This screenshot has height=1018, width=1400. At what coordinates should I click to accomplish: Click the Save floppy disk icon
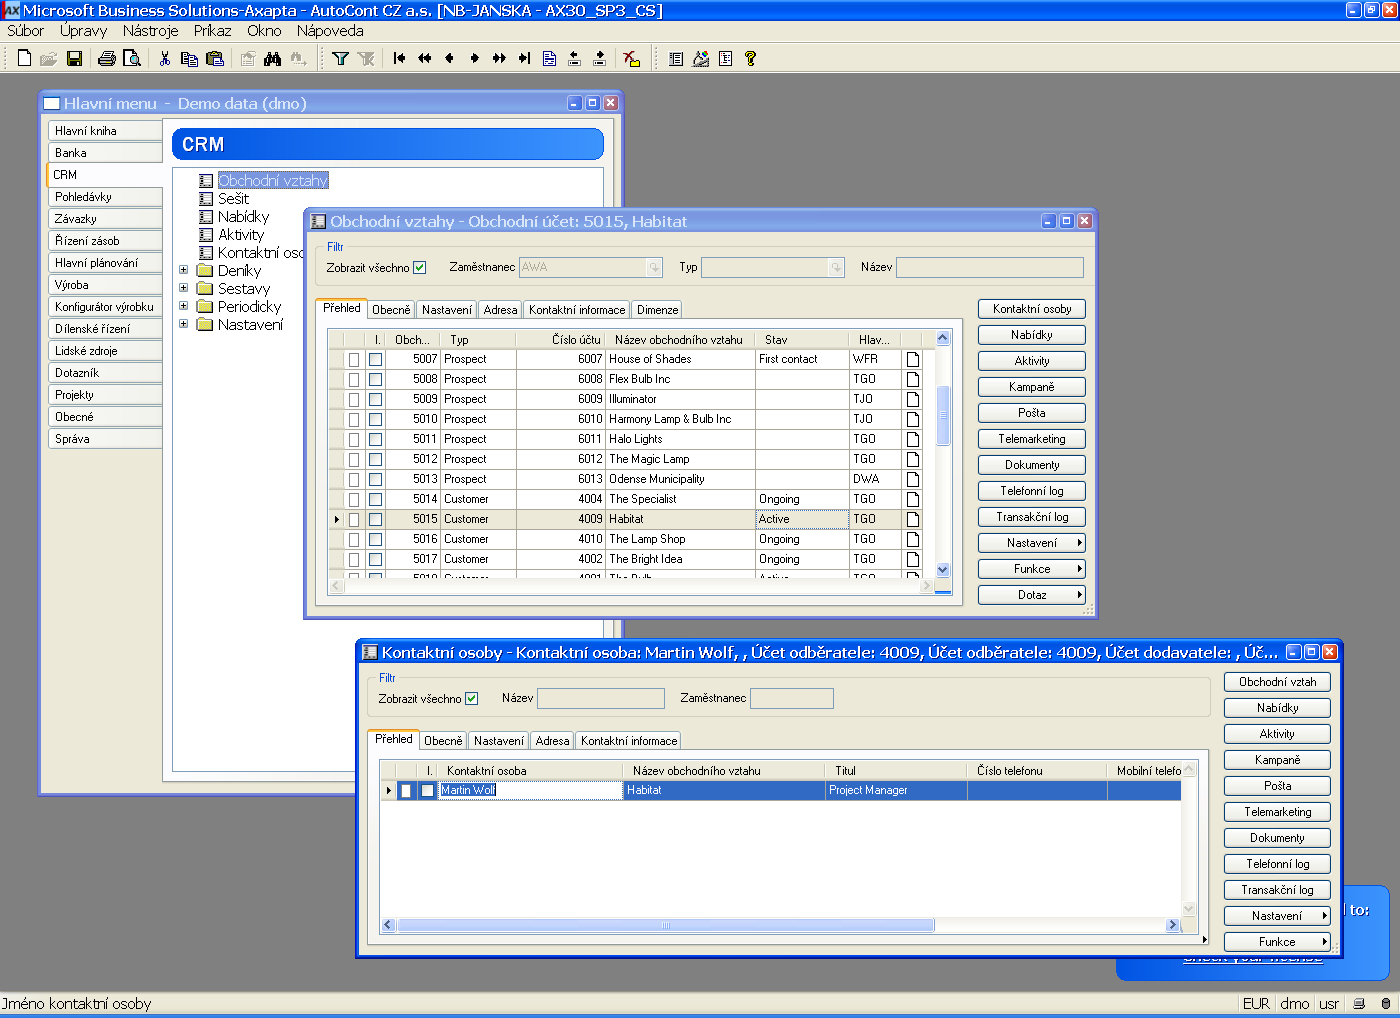pyautogui.click(x=74, y=58)
